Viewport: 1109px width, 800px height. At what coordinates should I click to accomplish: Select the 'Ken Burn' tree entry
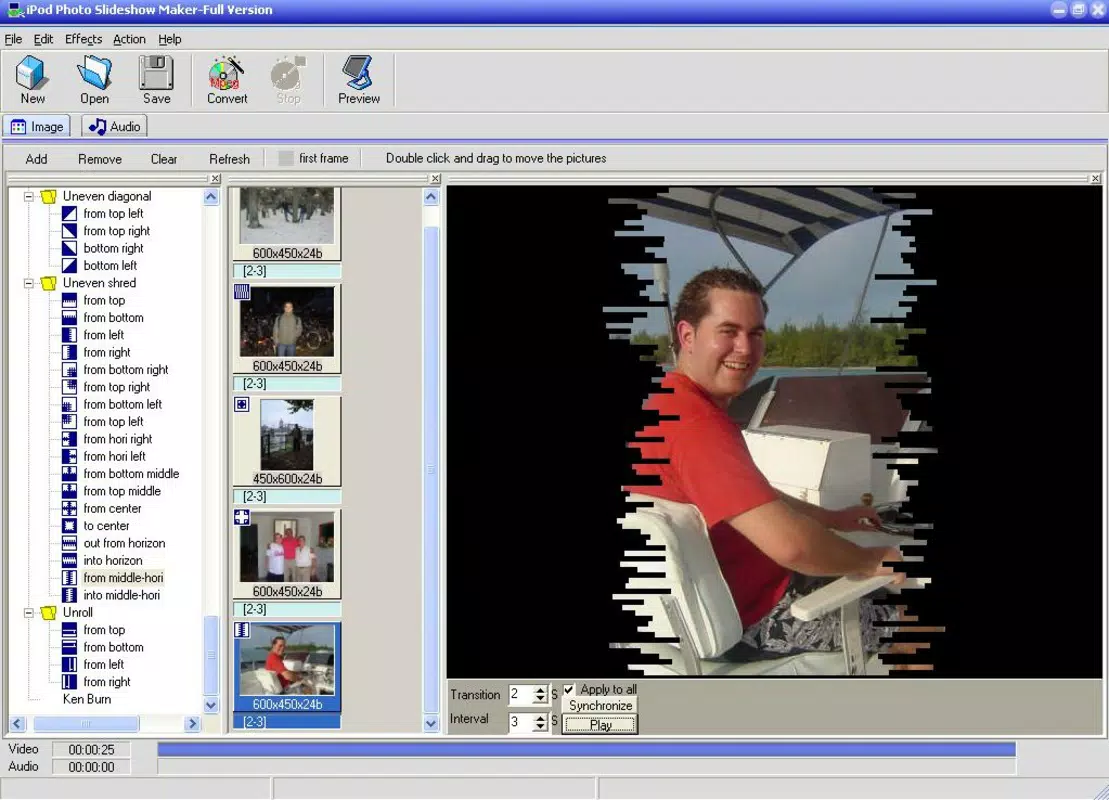[87, 699]
